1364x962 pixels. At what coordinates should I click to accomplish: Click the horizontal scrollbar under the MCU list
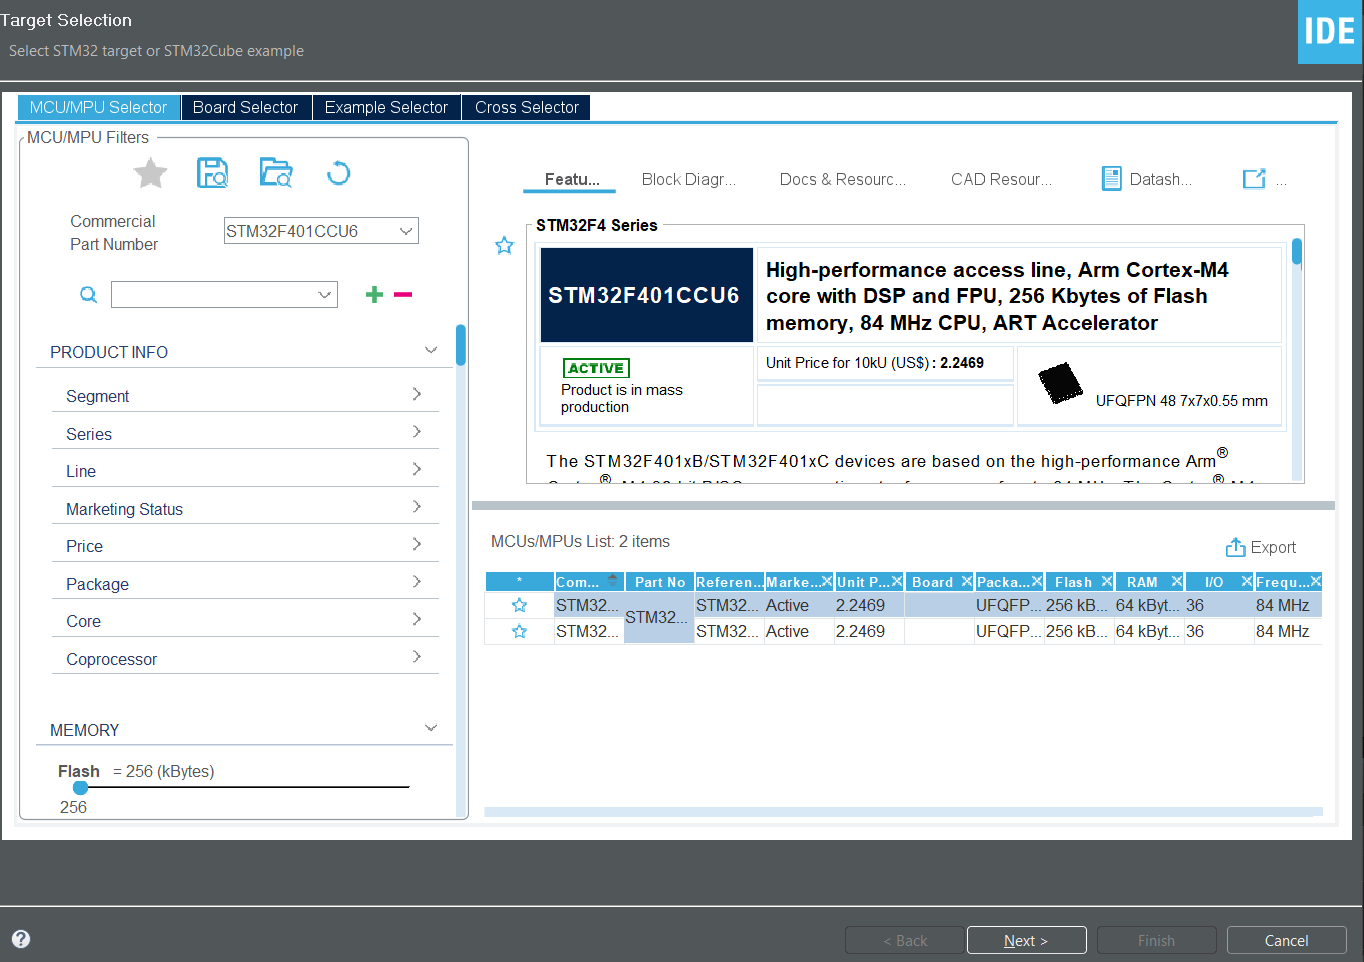[903, 812]
